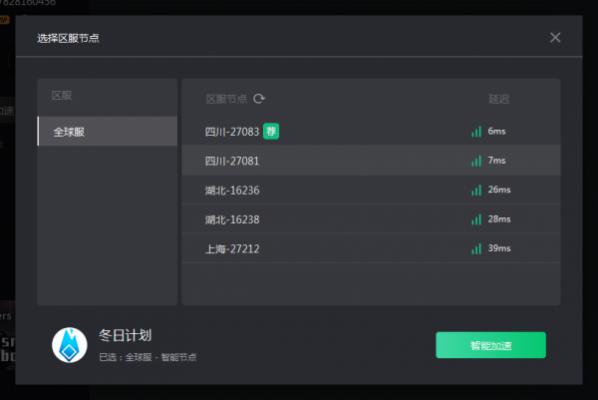Click signal bars next to 7ms latency

click(x=476, y=161)
